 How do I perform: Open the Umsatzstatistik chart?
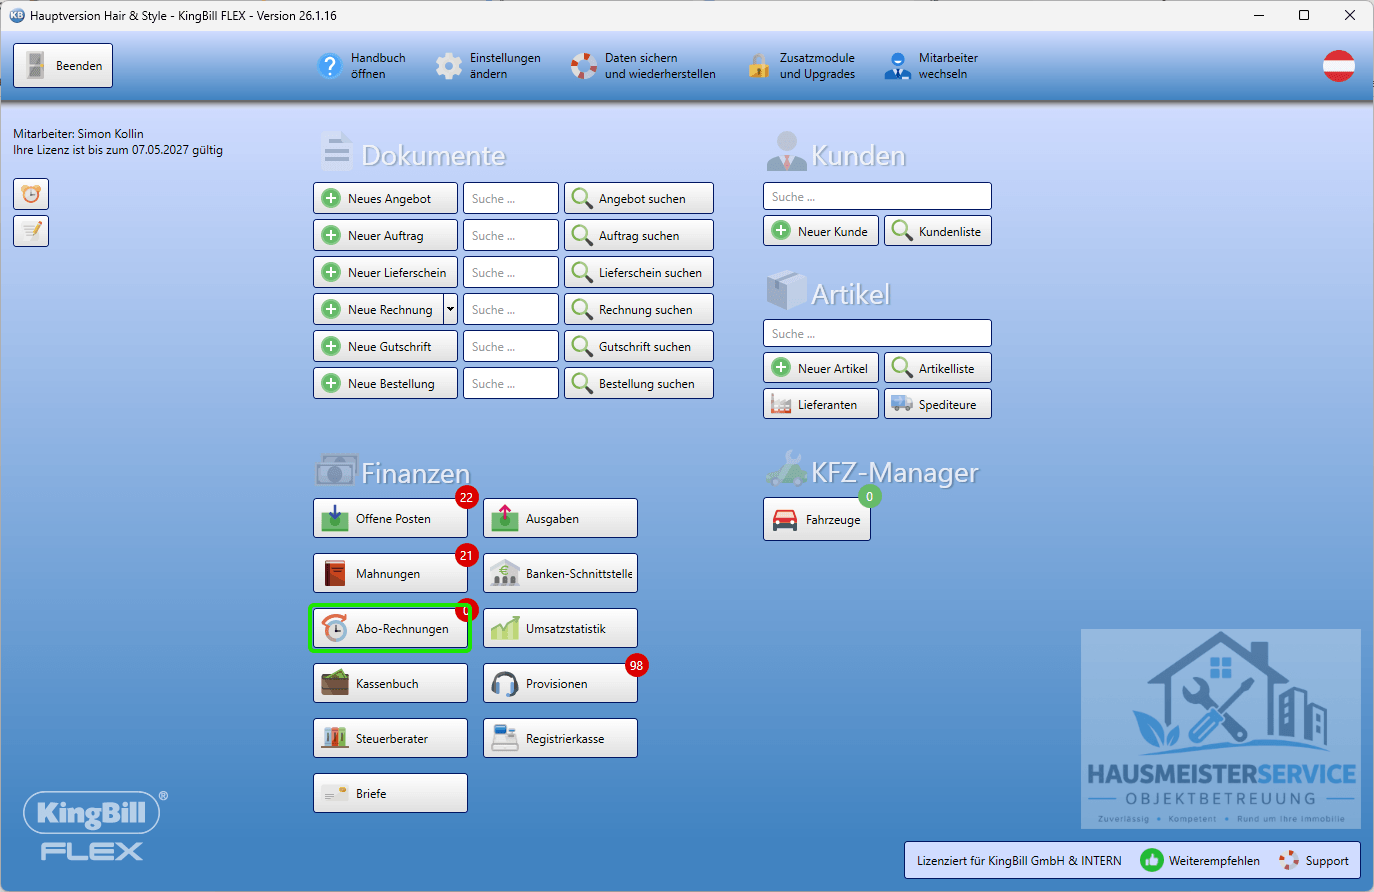(560, 629)
